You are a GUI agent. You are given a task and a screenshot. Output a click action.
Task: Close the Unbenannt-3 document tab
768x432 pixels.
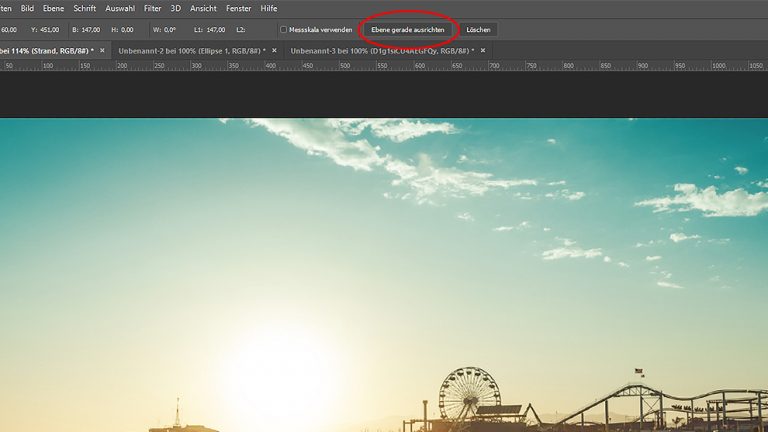click(x=483, y=50)
